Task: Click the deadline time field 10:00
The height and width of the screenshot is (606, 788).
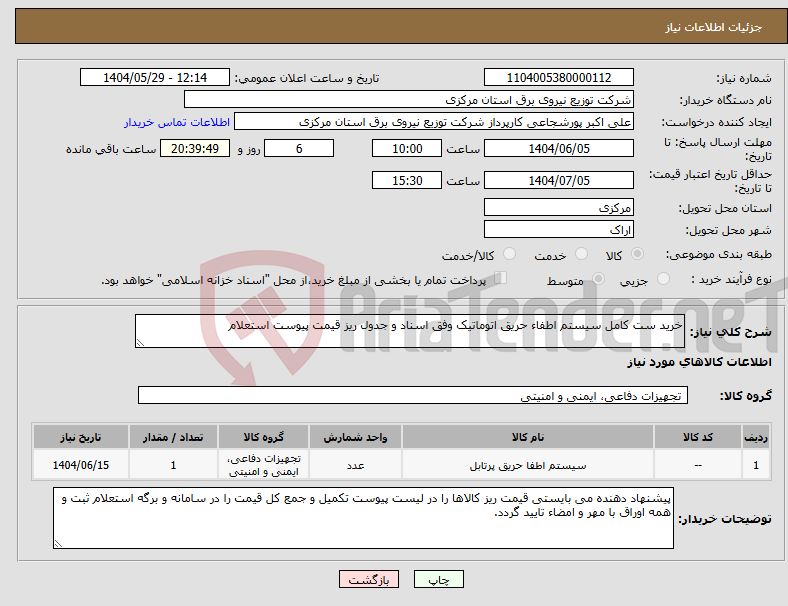Action: coord(407,148)
